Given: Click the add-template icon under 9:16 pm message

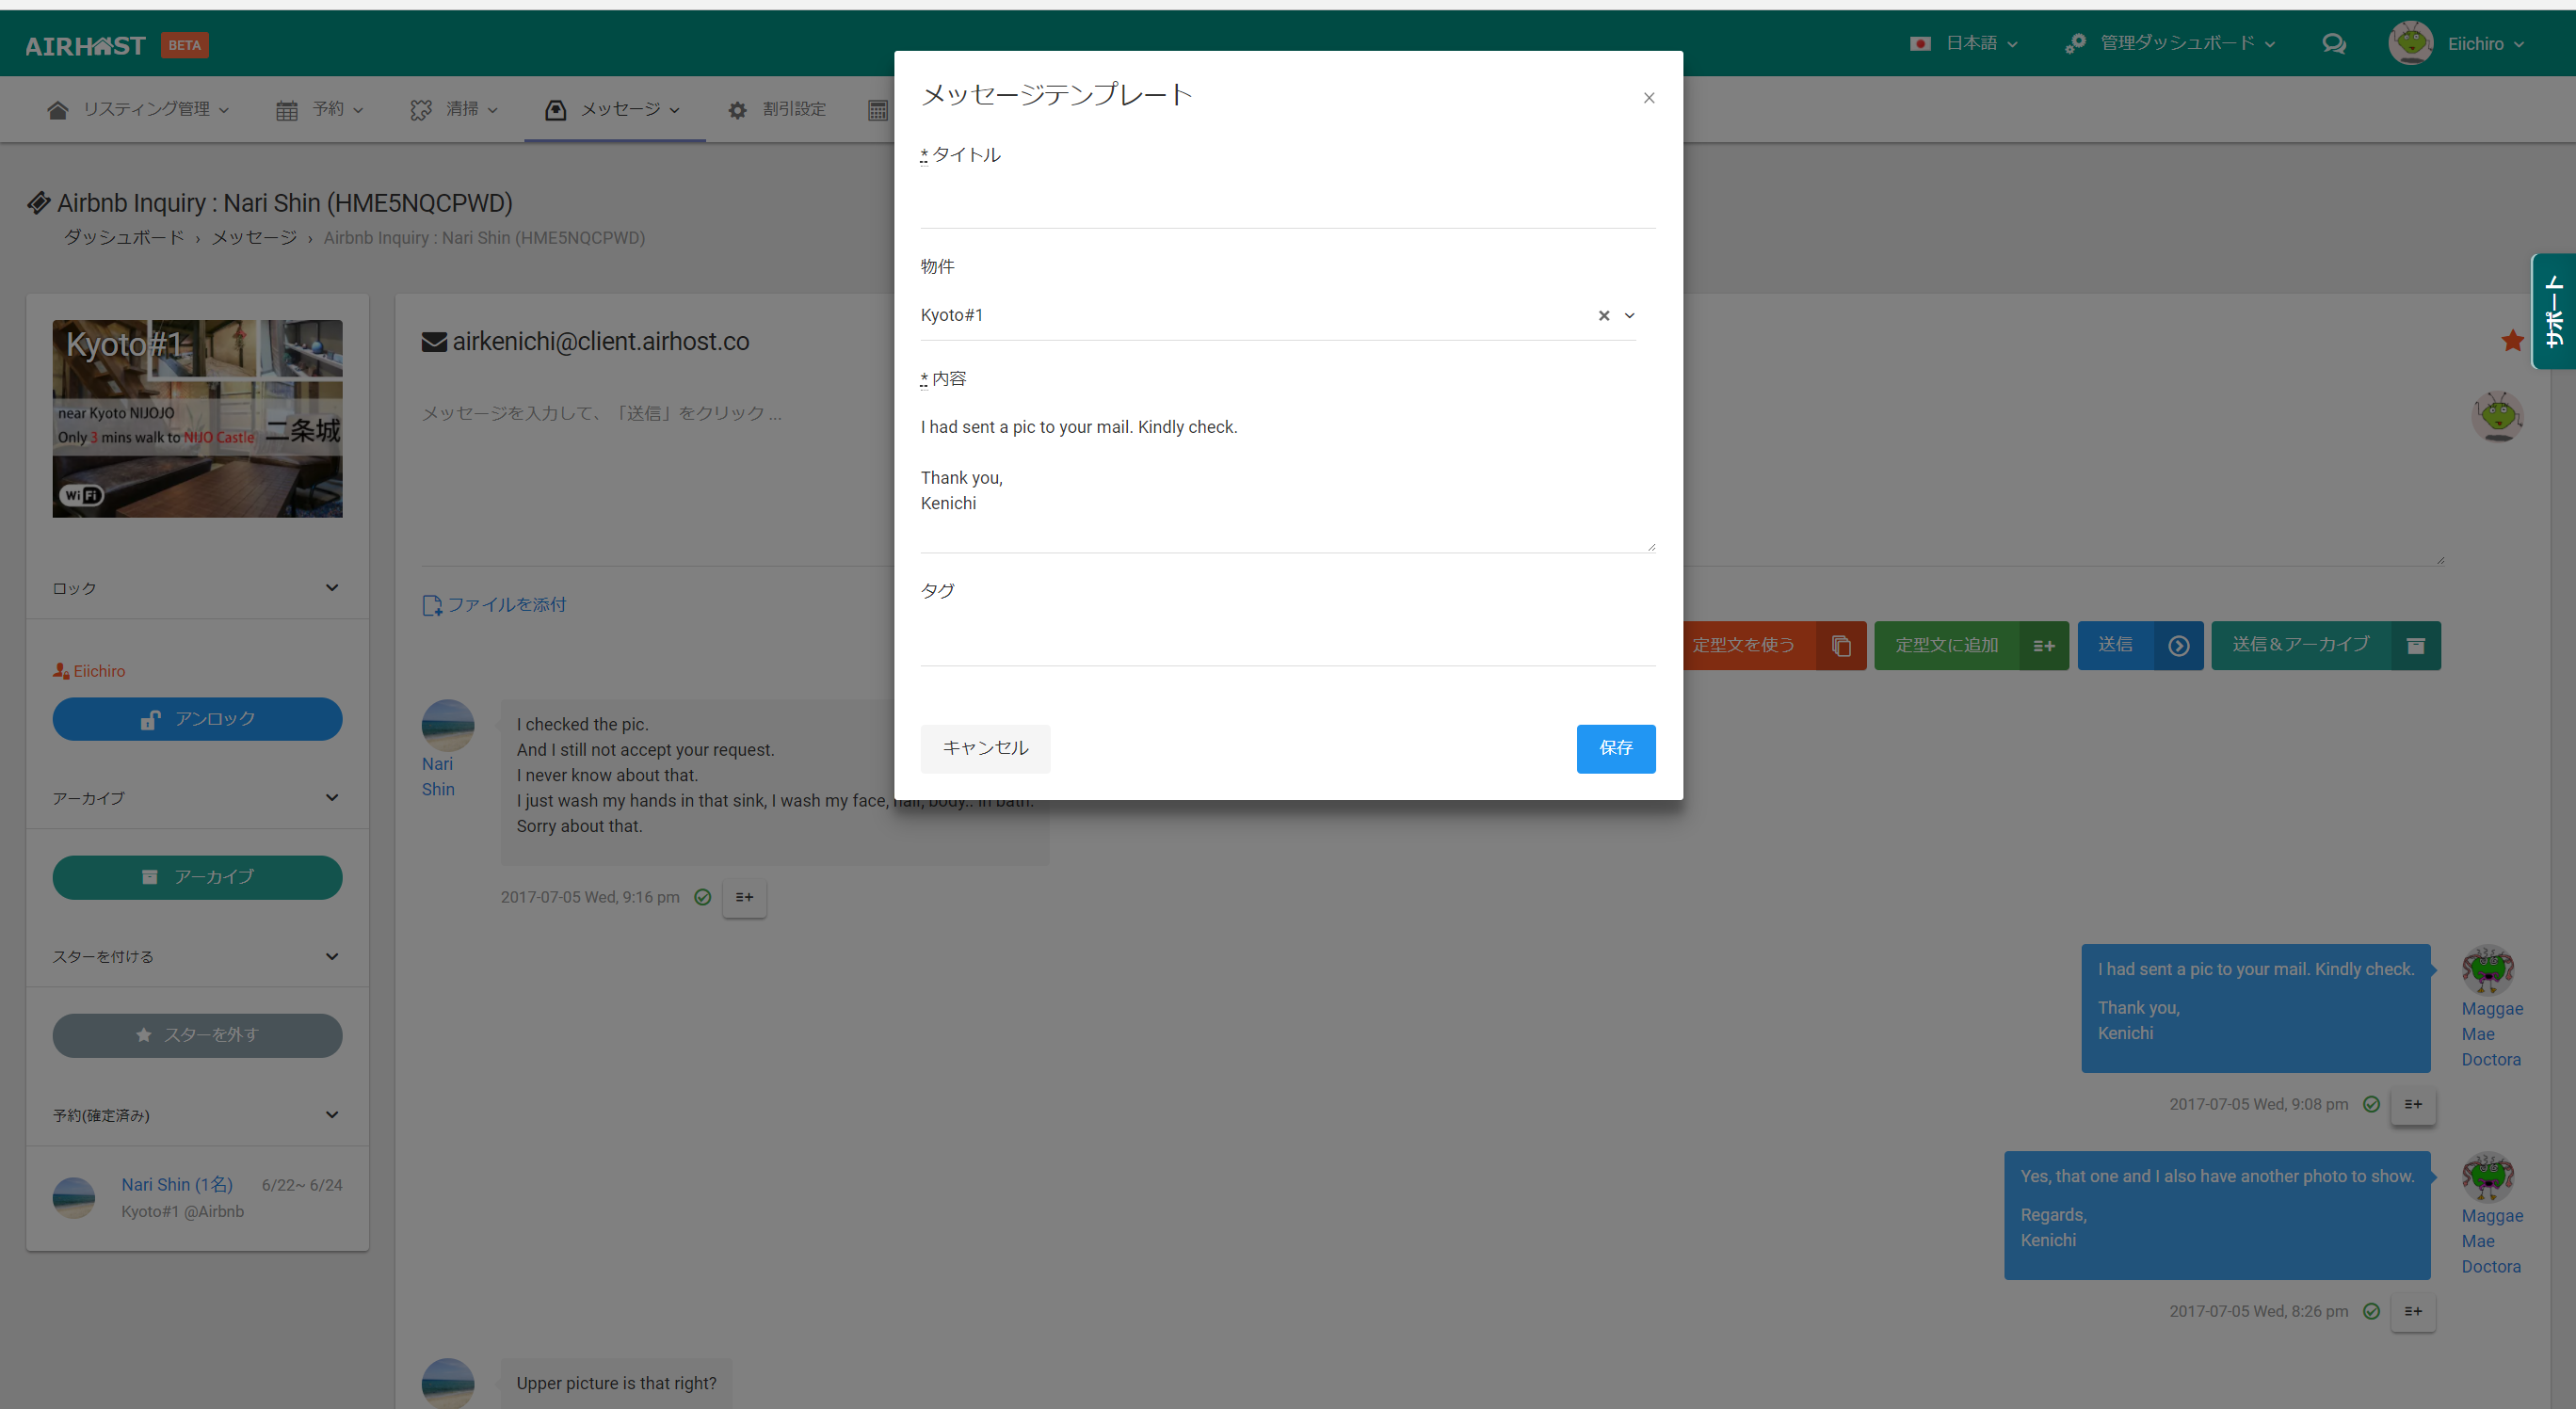Looking at the screenshot, I should [744, 898].
